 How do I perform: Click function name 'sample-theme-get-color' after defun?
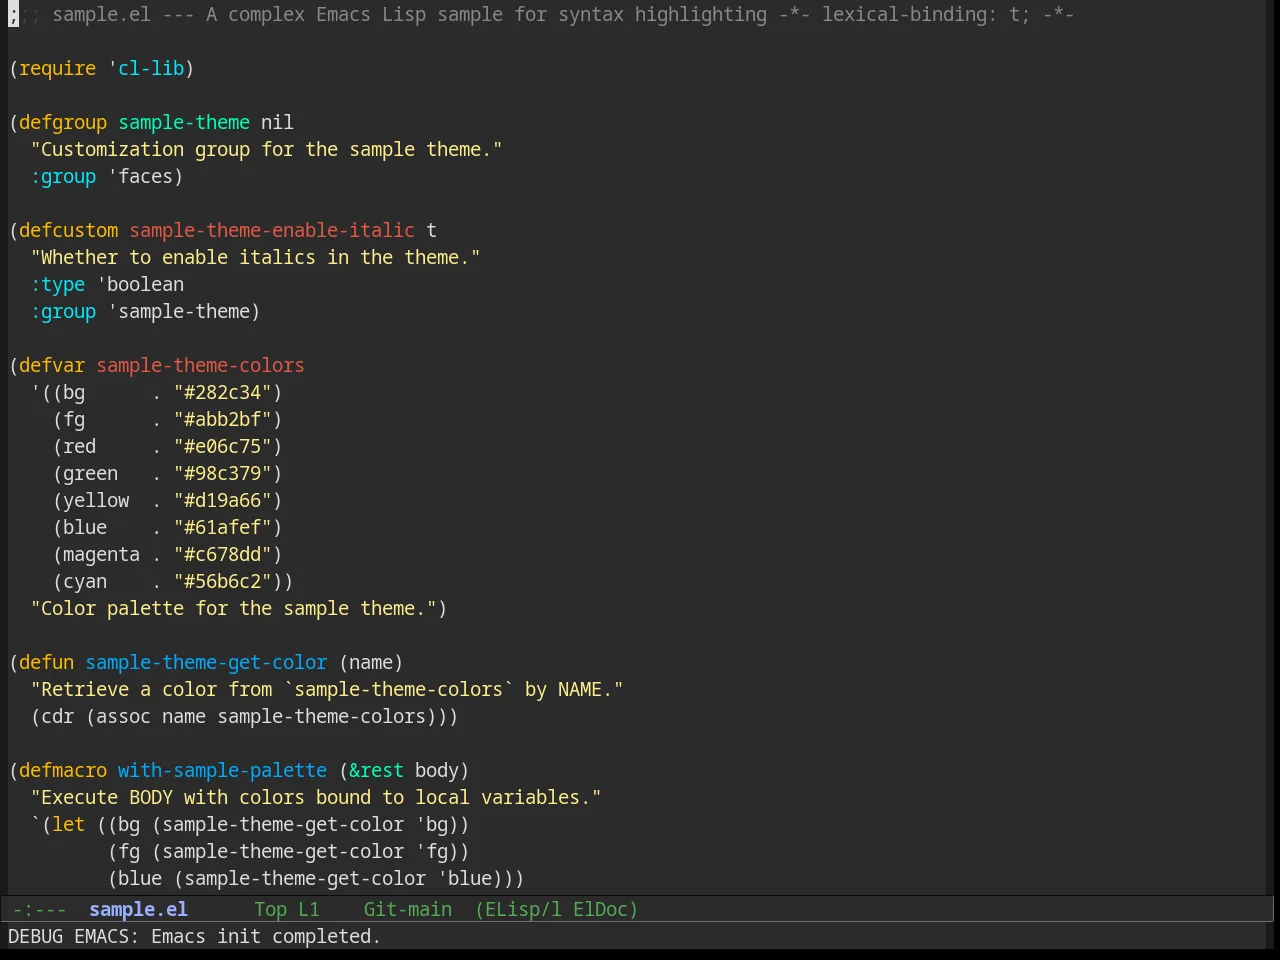pos(206,662)
